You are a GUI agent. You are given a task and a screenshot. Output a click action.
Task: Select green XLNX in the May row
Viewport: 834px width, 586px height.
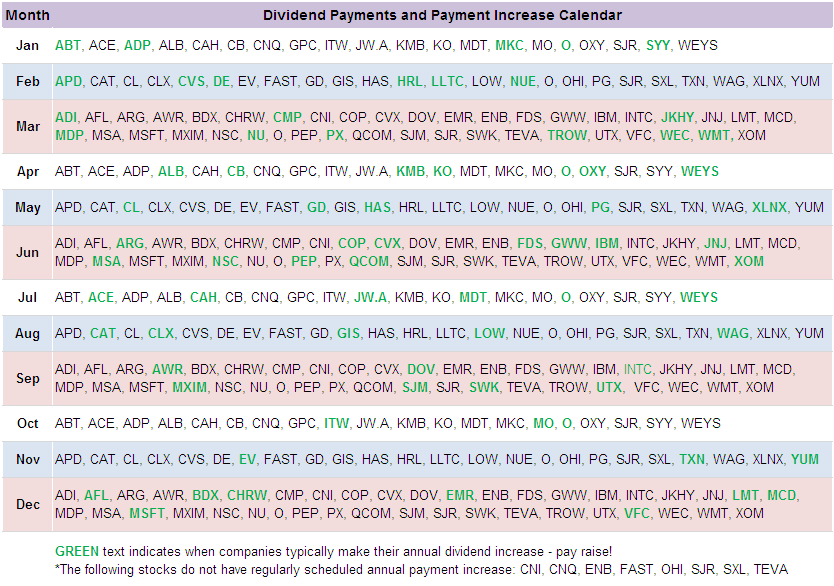[x=769, y=207]
